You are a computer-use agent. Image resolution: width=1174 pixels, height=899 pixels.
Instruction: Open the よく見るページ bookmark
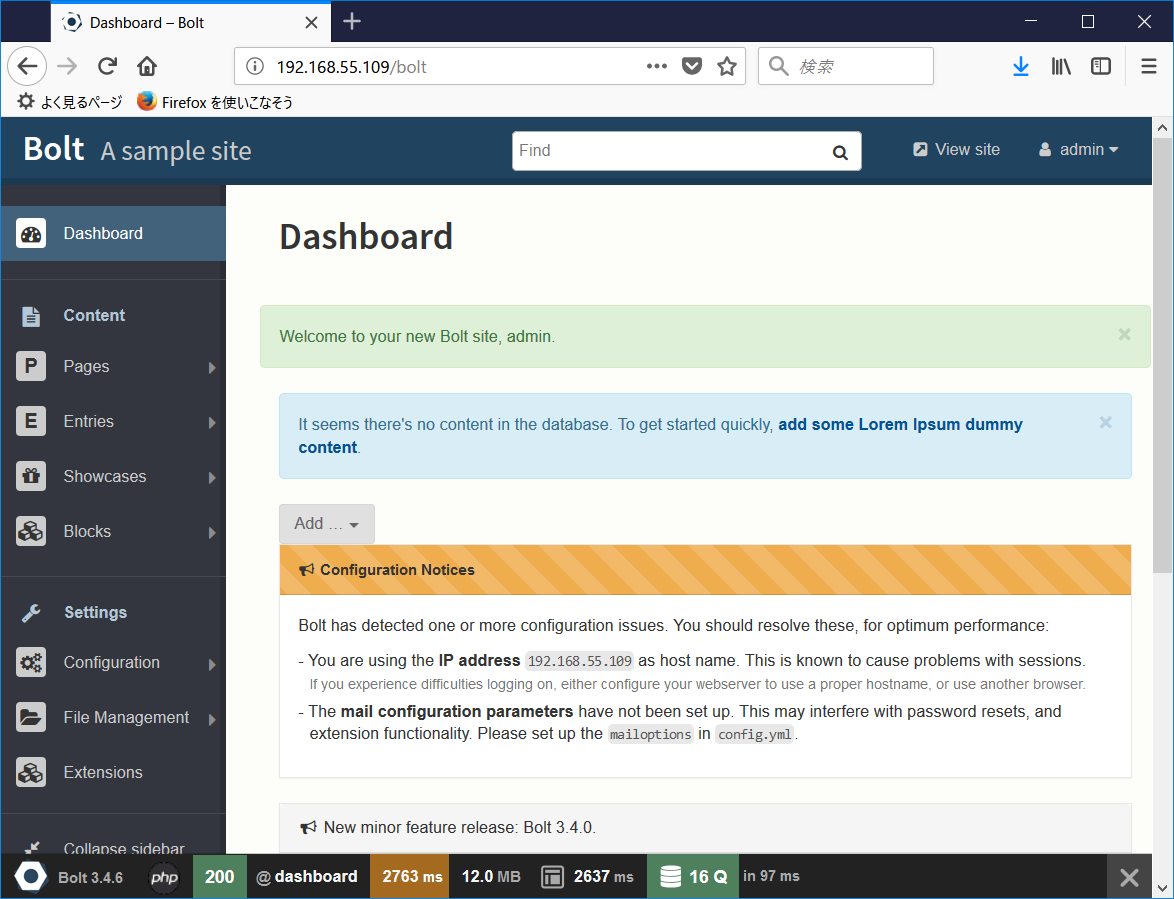click(x=70, y=102)
